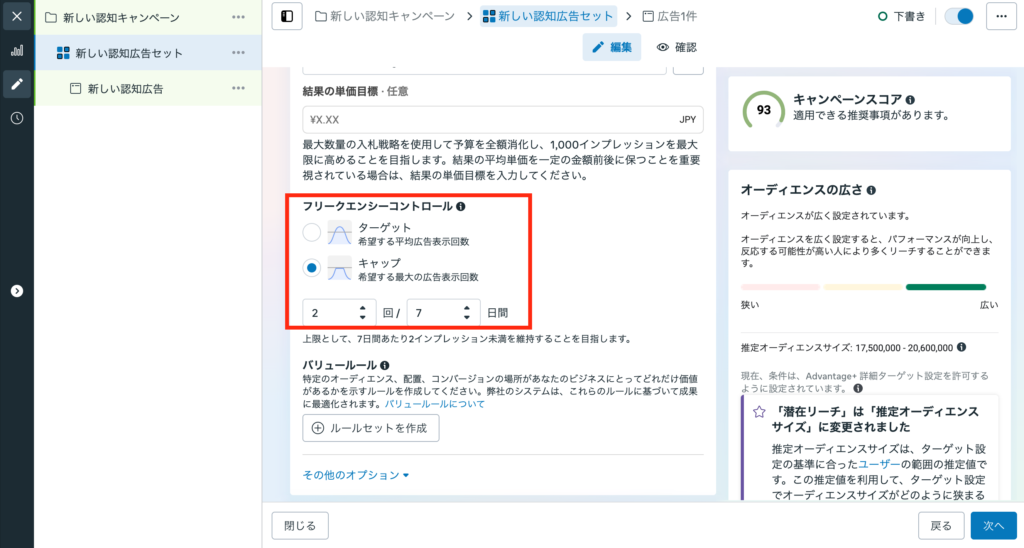Click the ターゲット curve graph icon
1024x548 pixels.
pyautogui.click(x=340, y=233)
